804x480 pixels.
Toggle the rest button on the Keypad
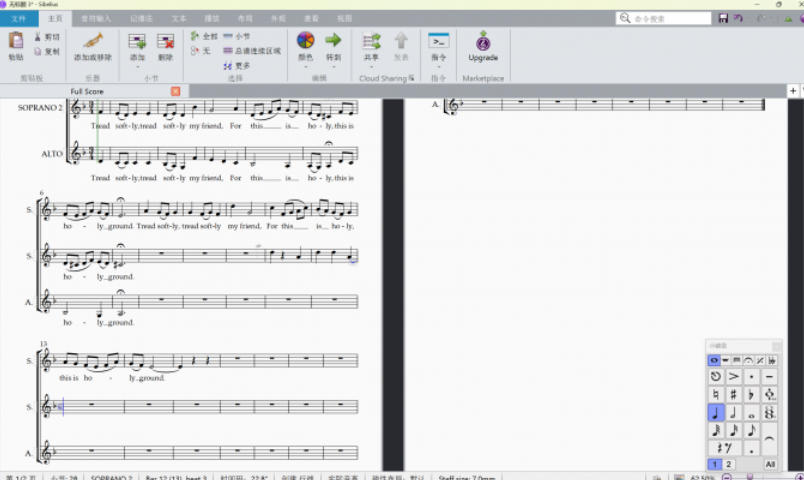(x=725, y=448)
